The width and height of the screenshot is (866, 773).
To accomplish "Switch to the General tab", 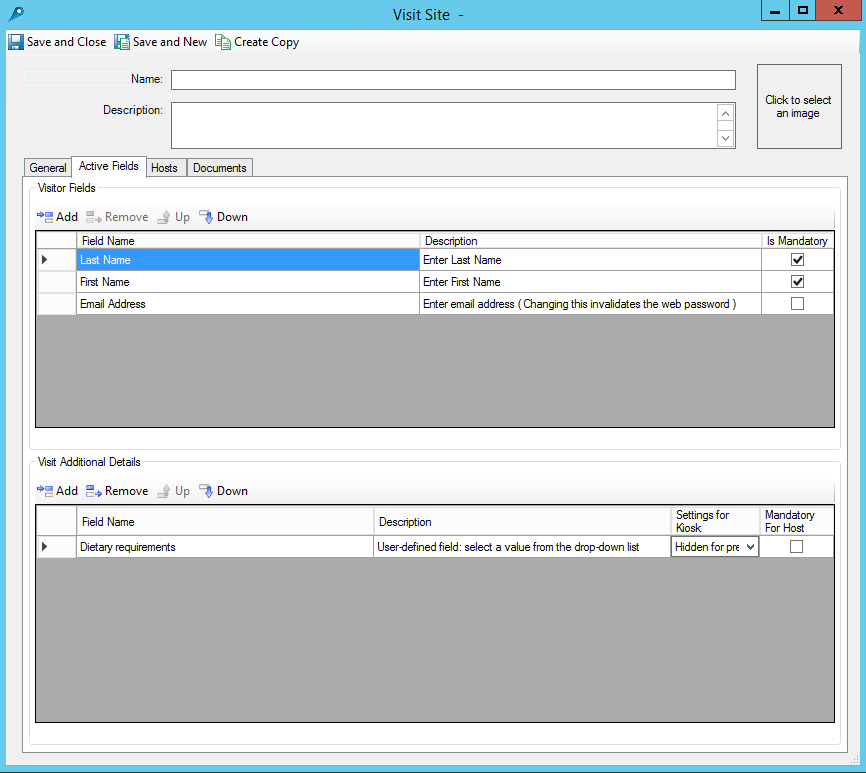I will click(x=48, y=168).
